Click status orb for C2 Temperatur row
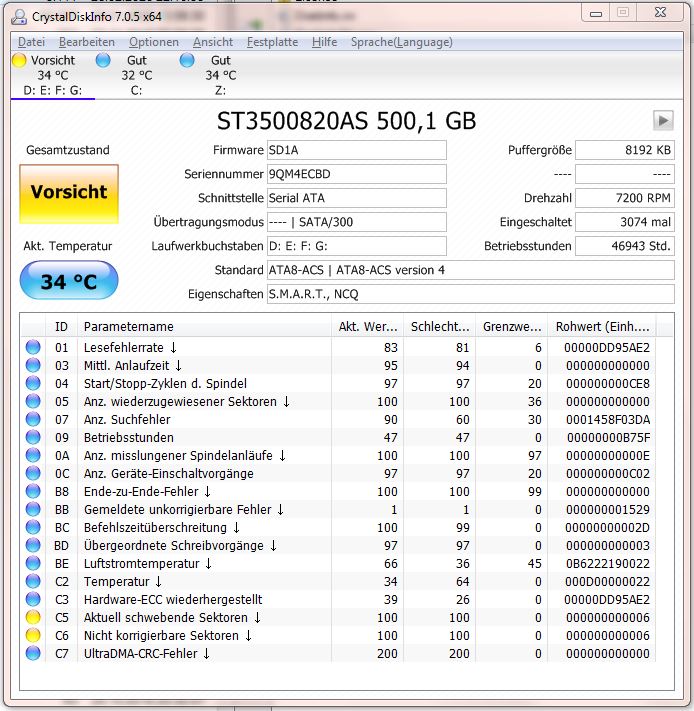Screen dimensions: 694x711 pyautogui.click(x=33, y=581)
